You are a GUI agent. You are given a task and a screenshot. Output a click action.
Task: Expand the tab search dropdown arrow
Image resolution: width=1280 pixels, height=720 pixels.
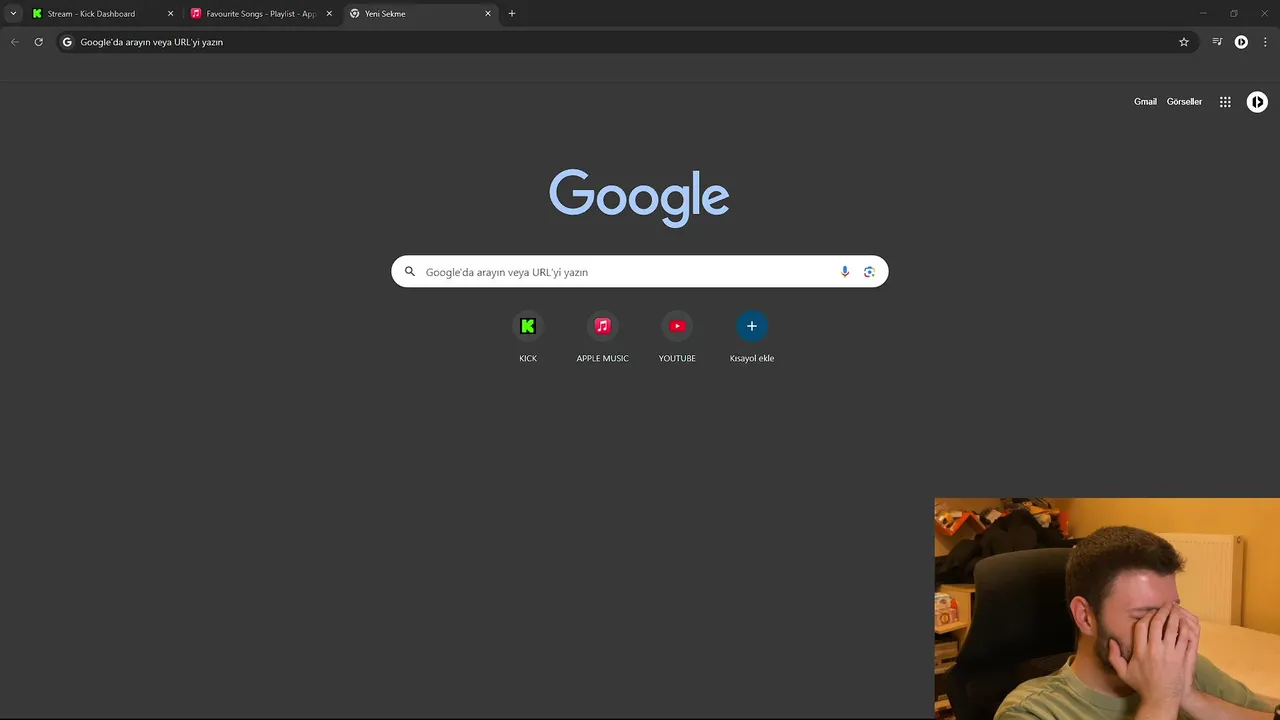coord(13,14)
